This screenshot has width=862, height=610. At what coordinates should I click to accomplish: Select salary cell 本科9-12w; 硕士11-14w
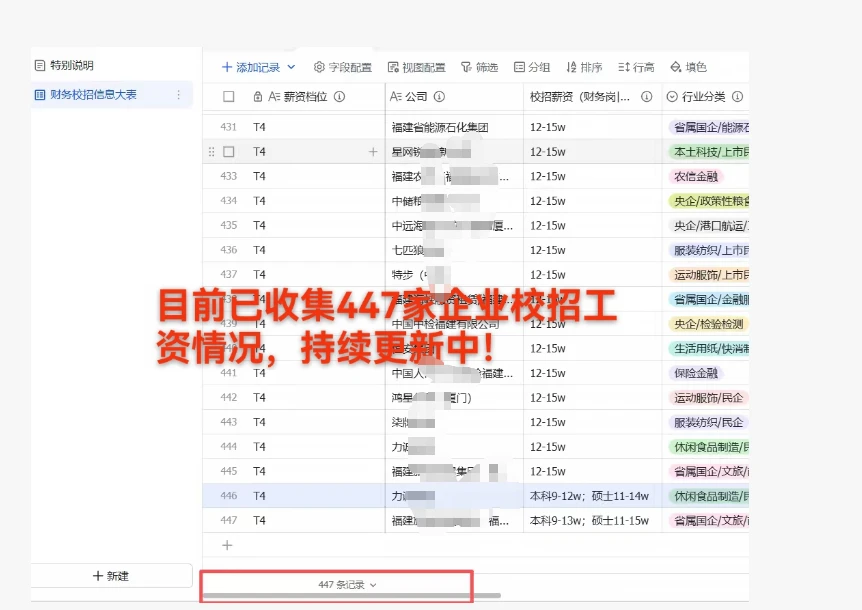[592, 496]
